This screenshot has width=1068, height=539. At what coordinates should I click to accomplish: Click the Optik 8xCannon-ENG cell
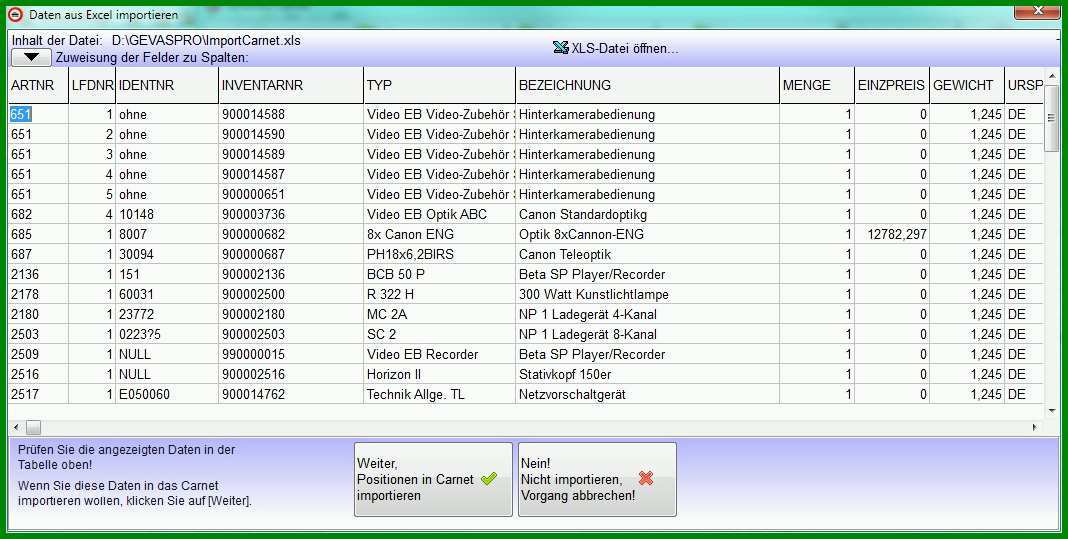click(x=648, y=234)
